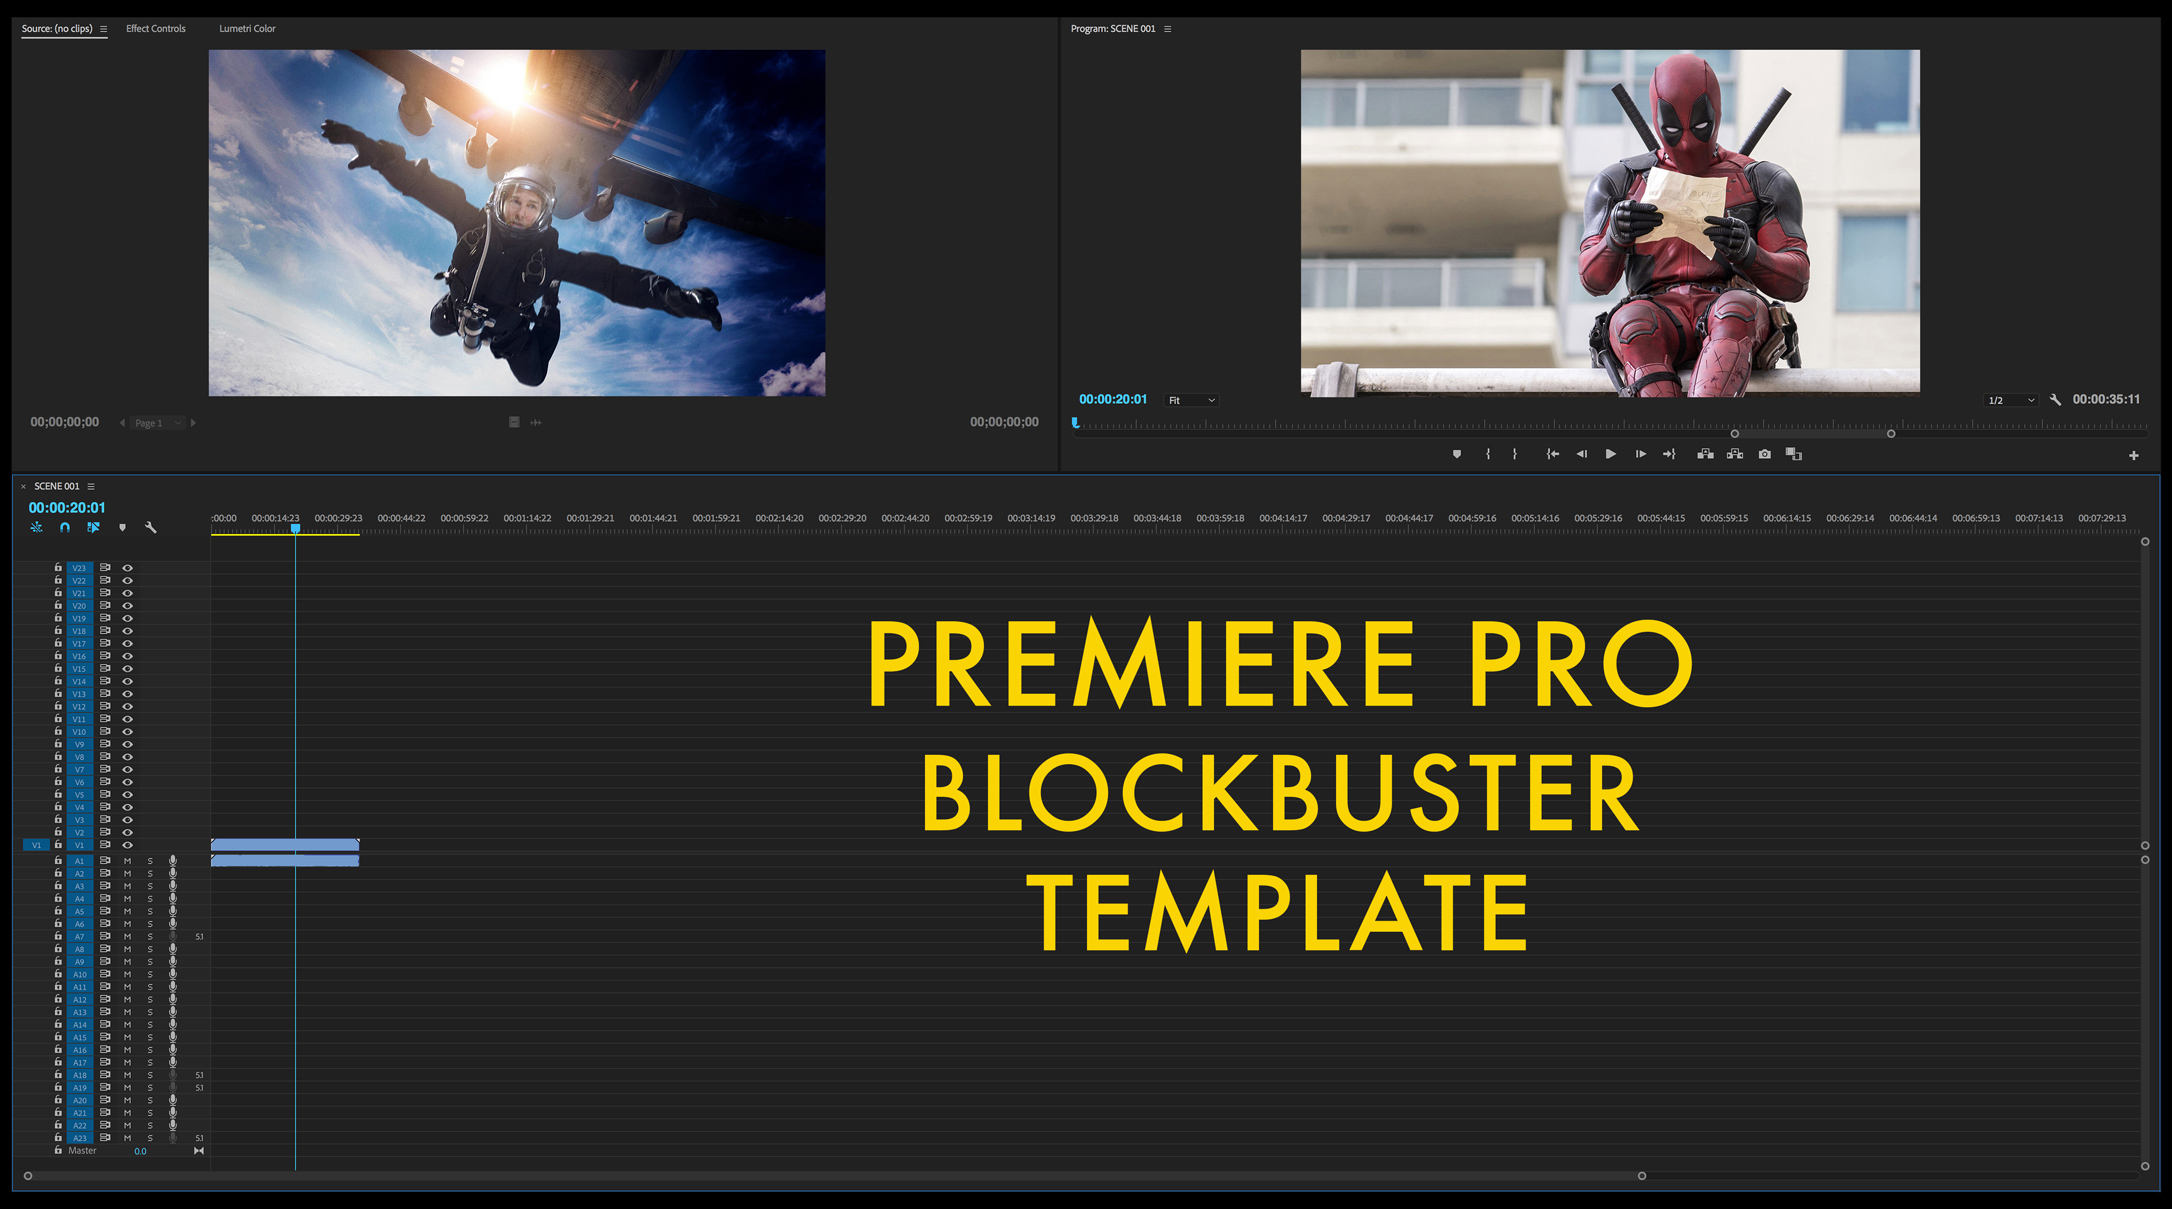Switch to the Lumetri Color tab
The width and height of the screenshot is (2172, 1209).
248,28
